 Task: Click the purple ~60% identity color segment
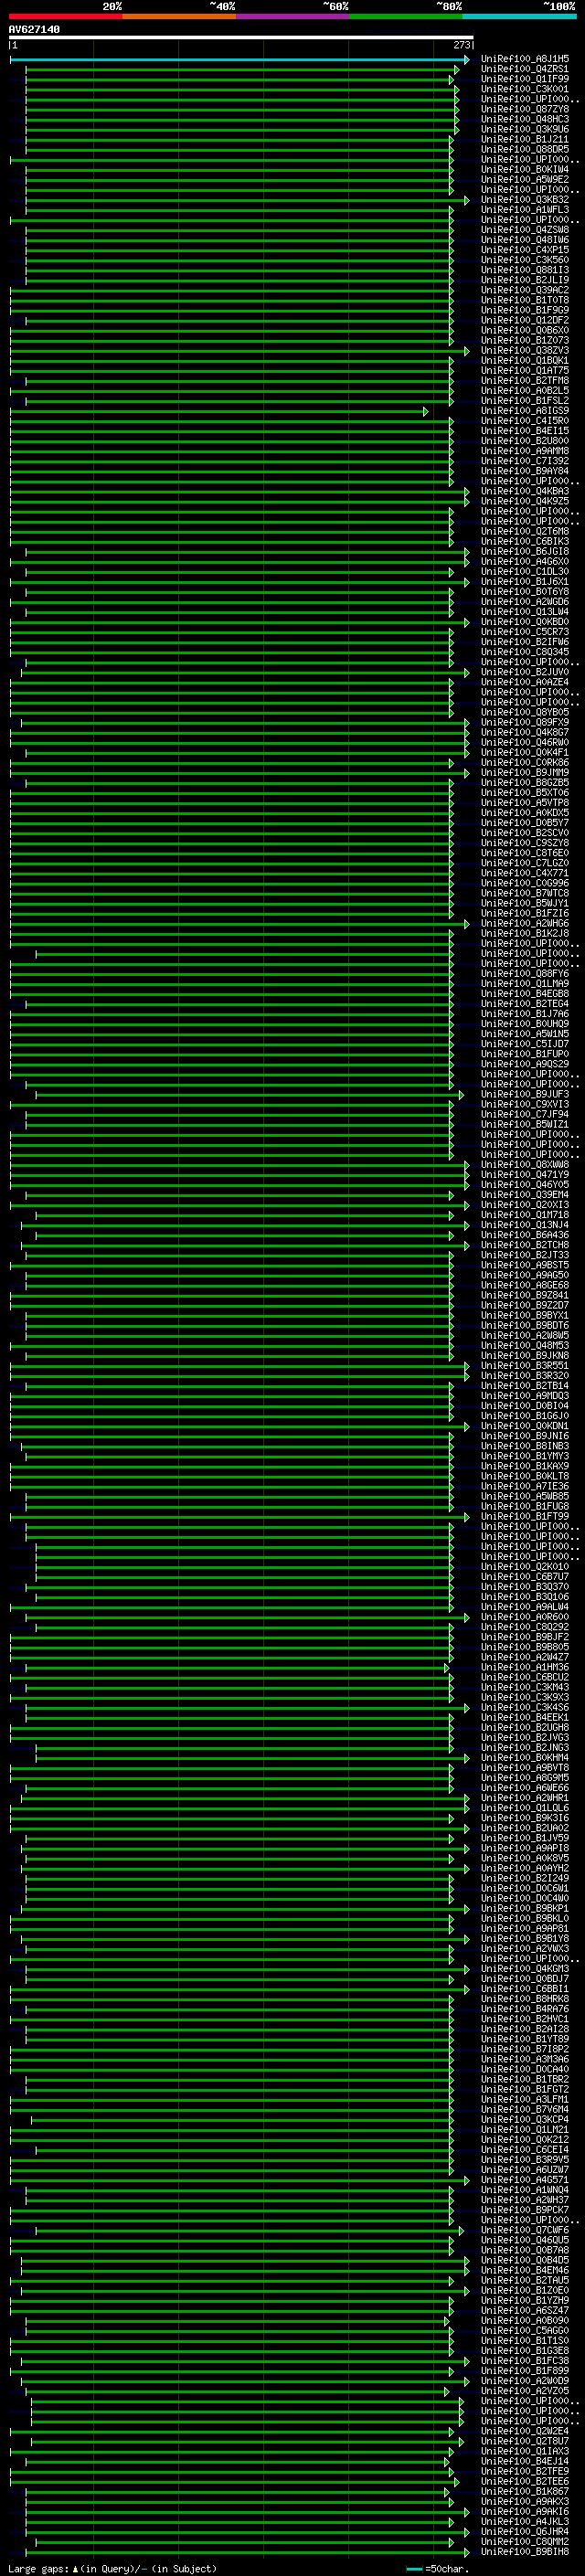tap(292, 16)
